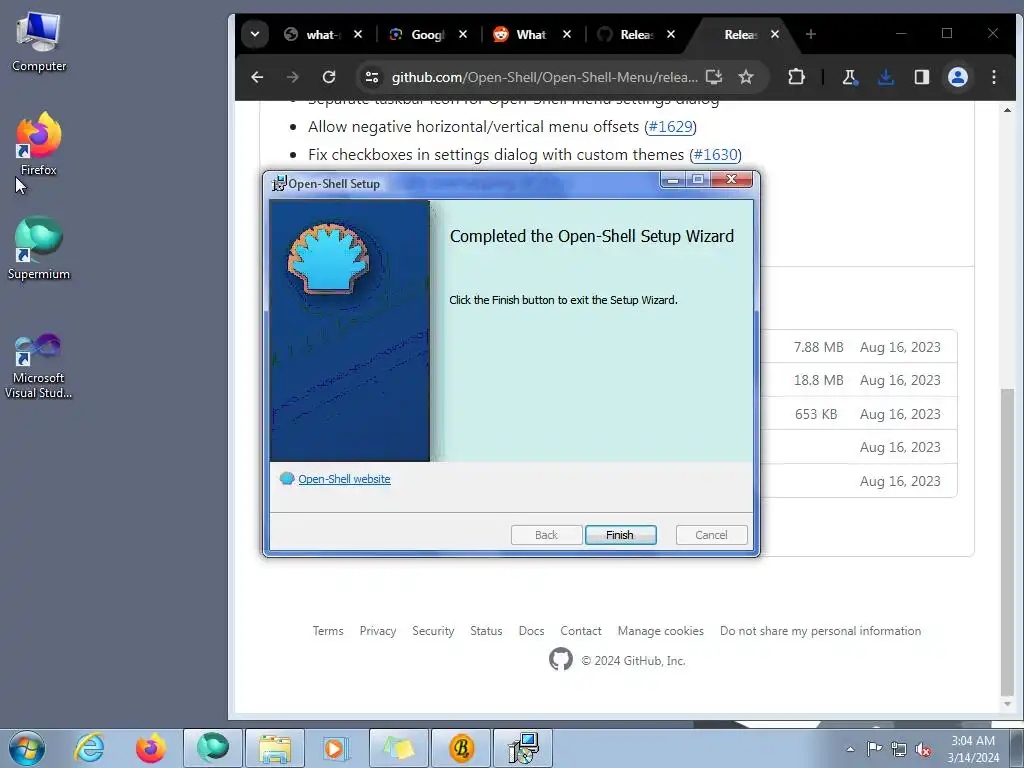Select the Microsoft Visual Studio desktop shortcut
1024x768 pixels.
point(39,366)
